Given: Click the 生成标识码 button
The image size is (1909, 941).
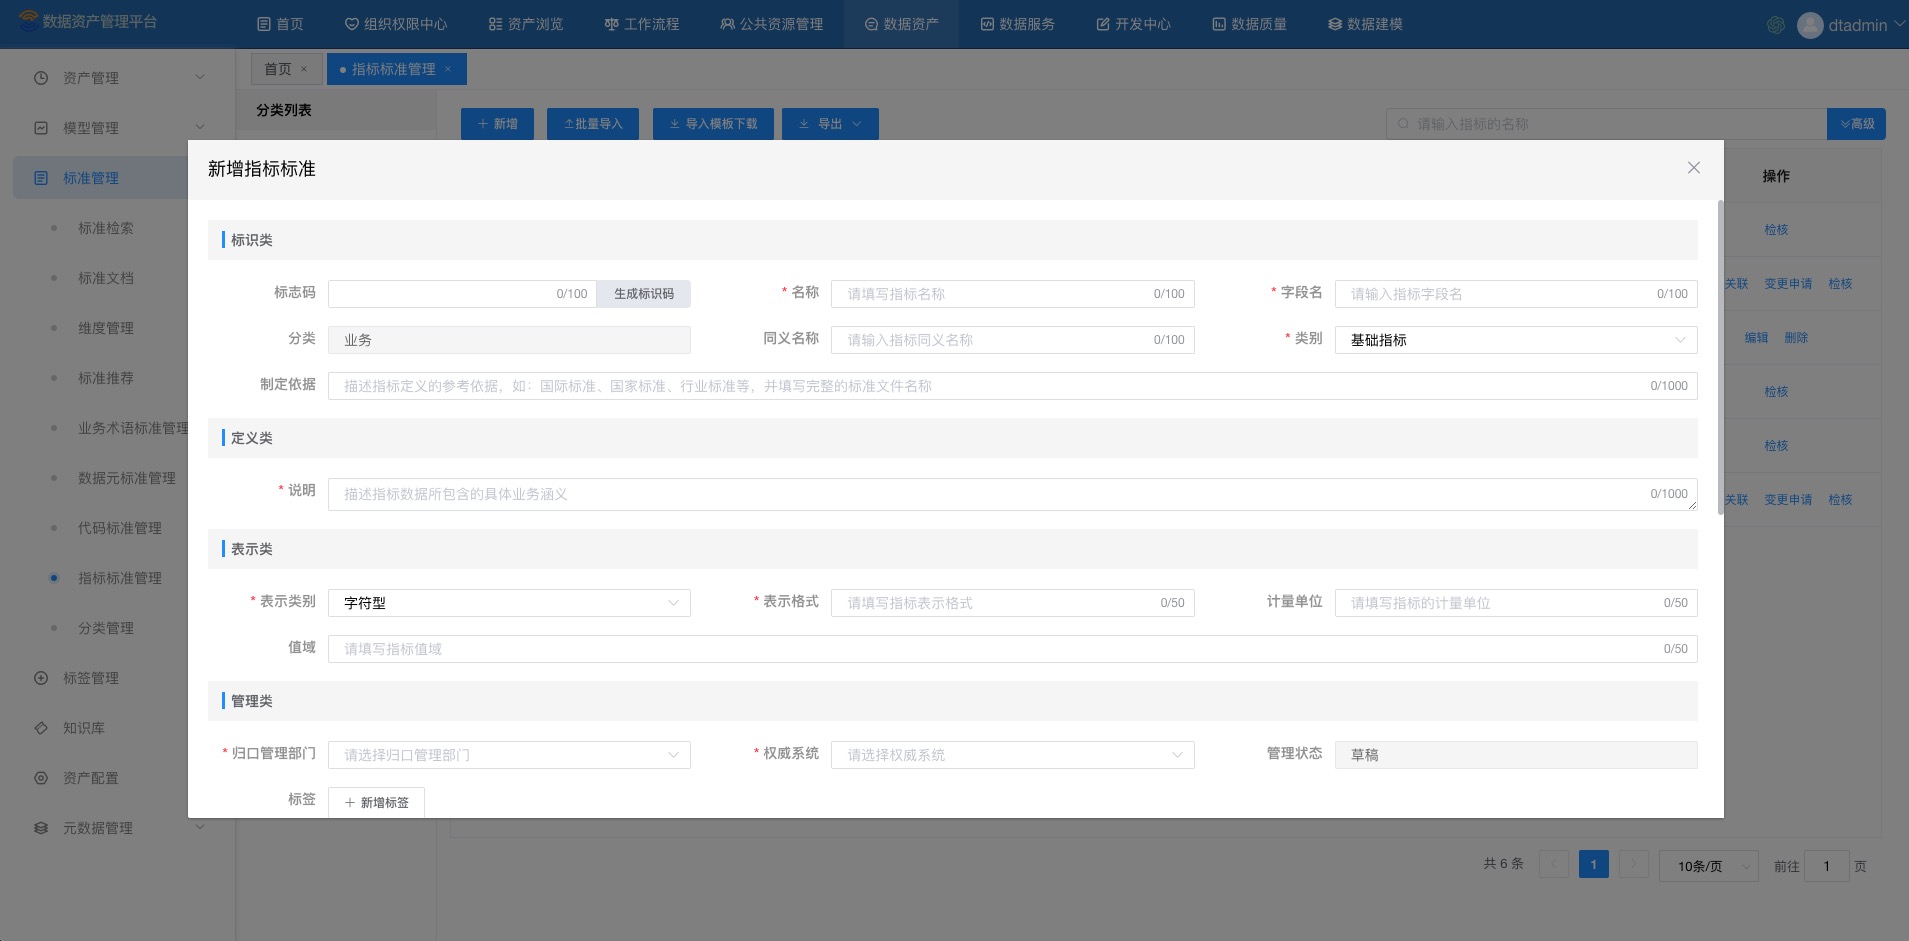Looking at the screenshot, I should pyautogui.click(x=643, y=294).
